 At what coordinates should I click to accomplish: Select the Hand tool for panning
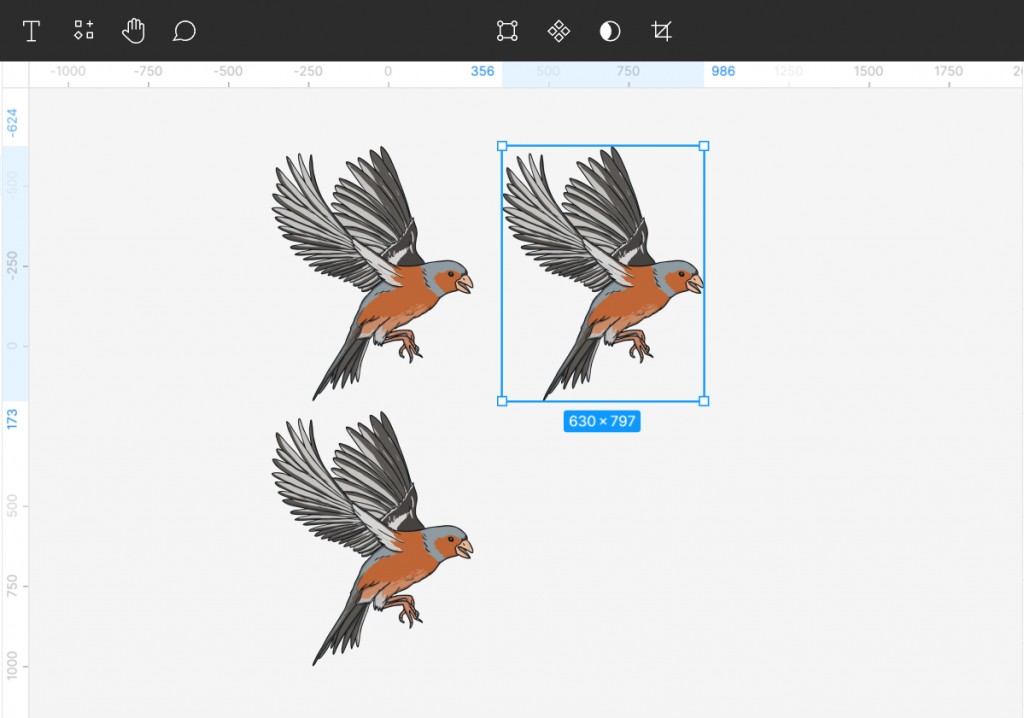[x=133, y=31]
